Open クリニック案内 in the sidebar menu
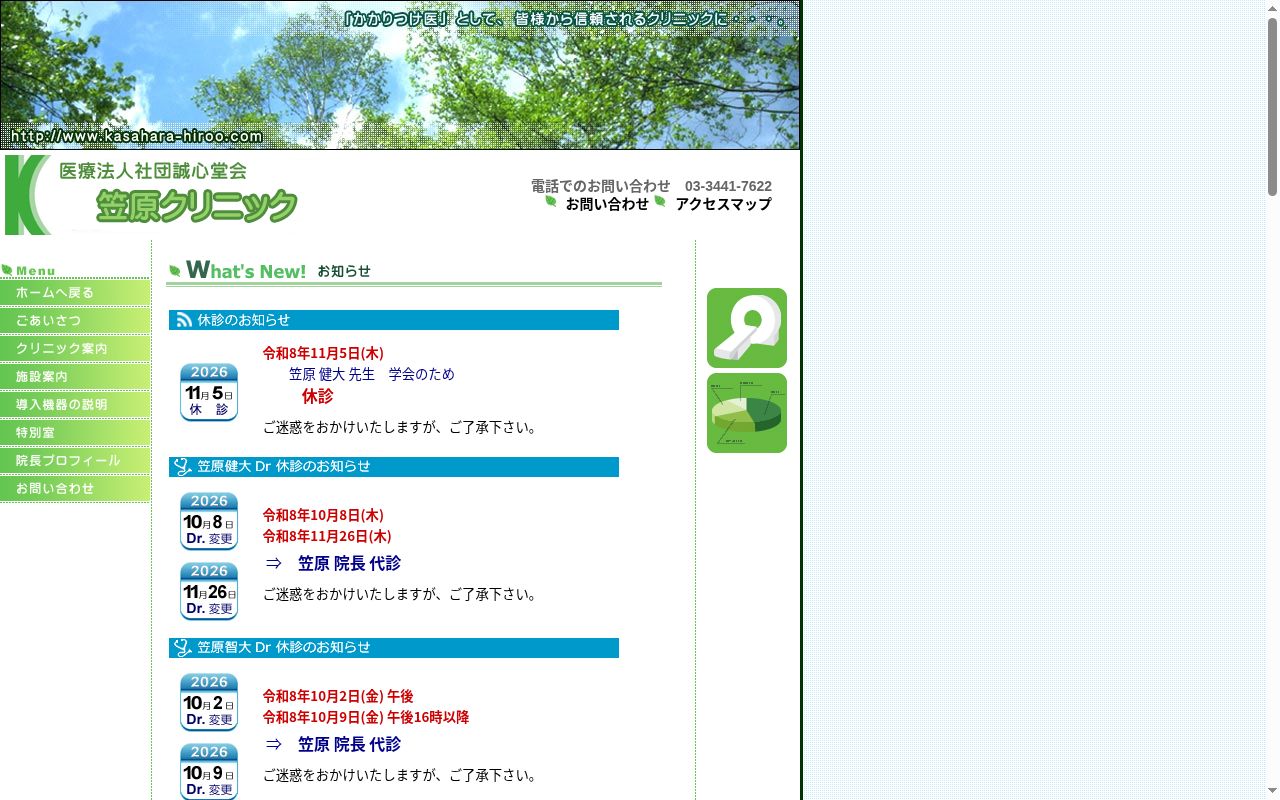 pos(75,349)
